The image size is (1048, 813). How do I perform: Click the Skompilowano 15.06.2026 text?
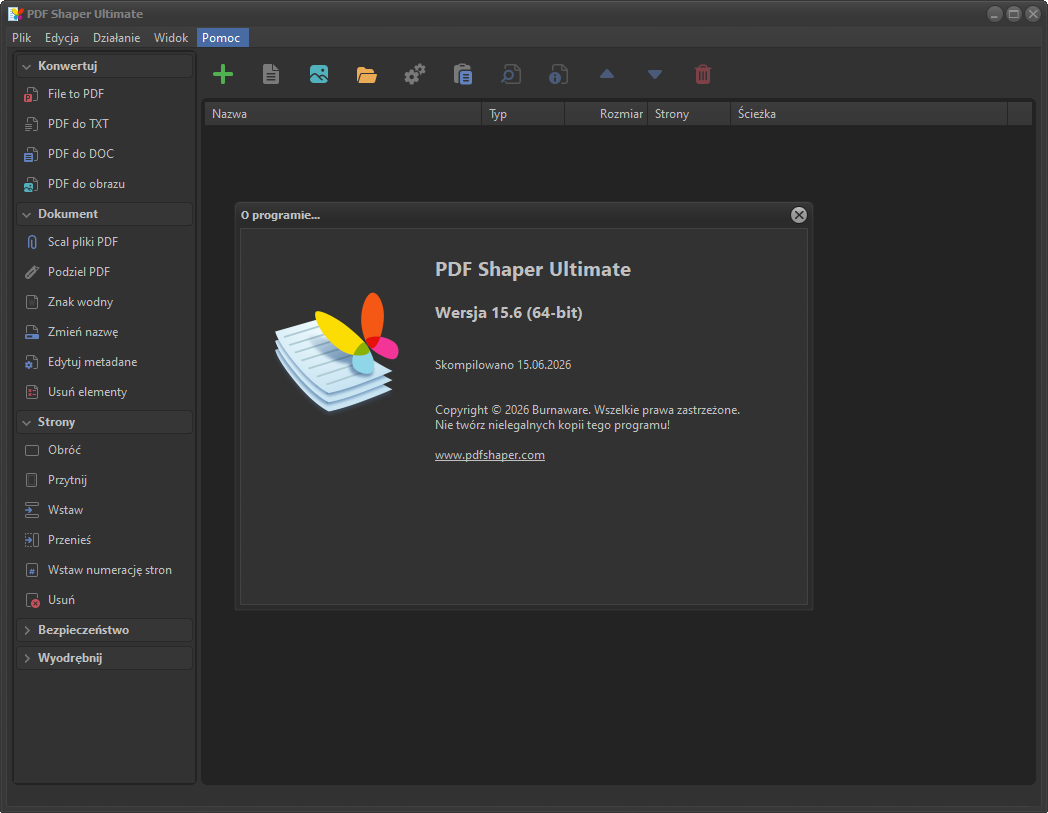pos(503,364)
